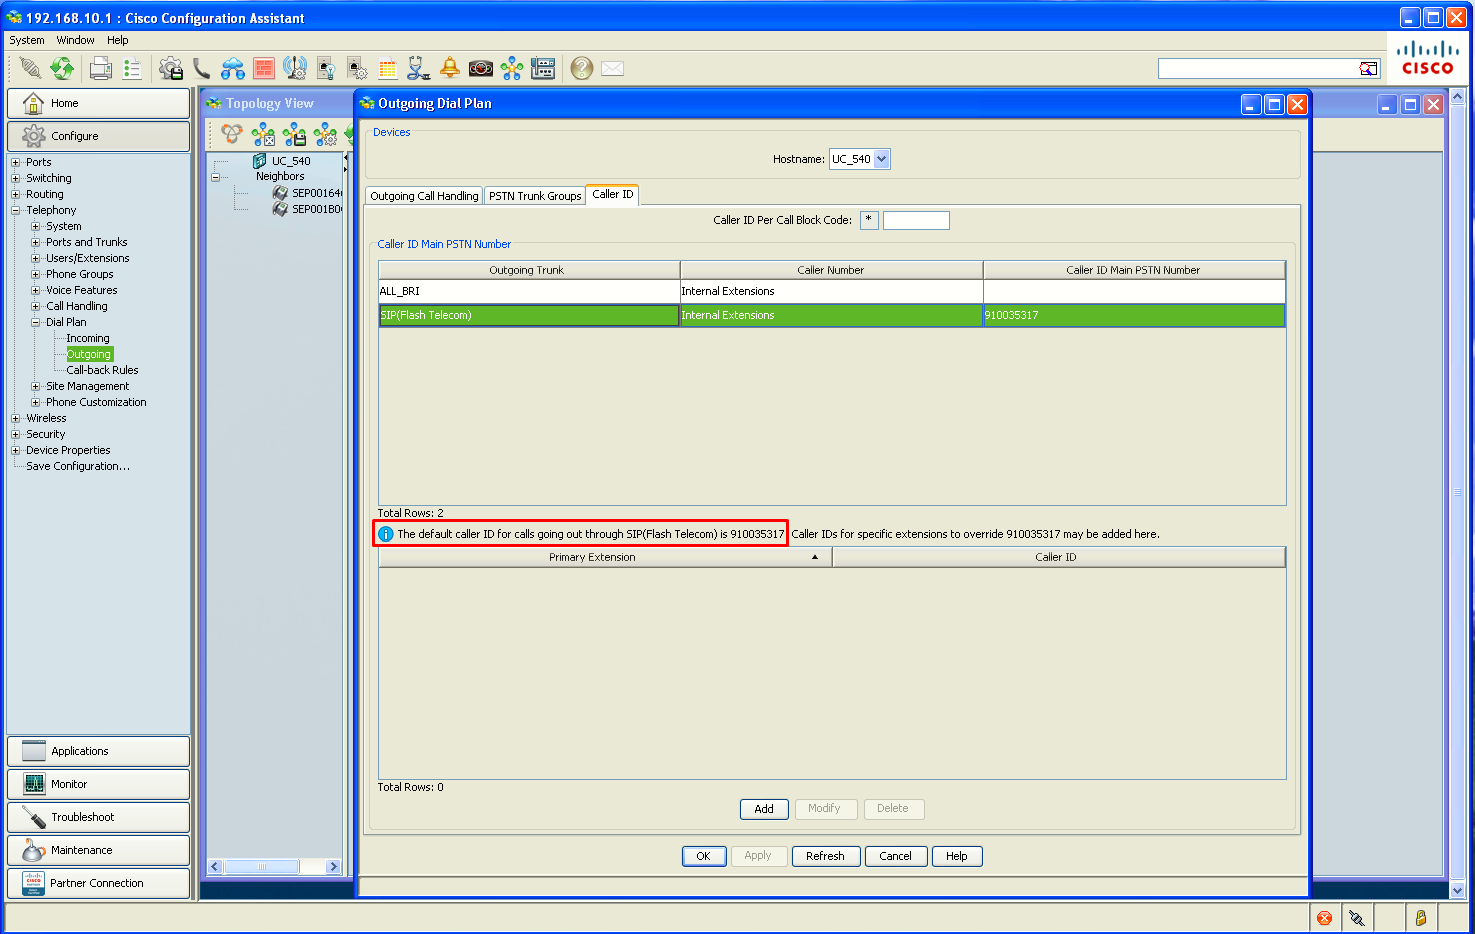Click the orange calendar grid toolbar icon
The image size is (1475, 934).
pyautogui.click(x=388, y=68)
